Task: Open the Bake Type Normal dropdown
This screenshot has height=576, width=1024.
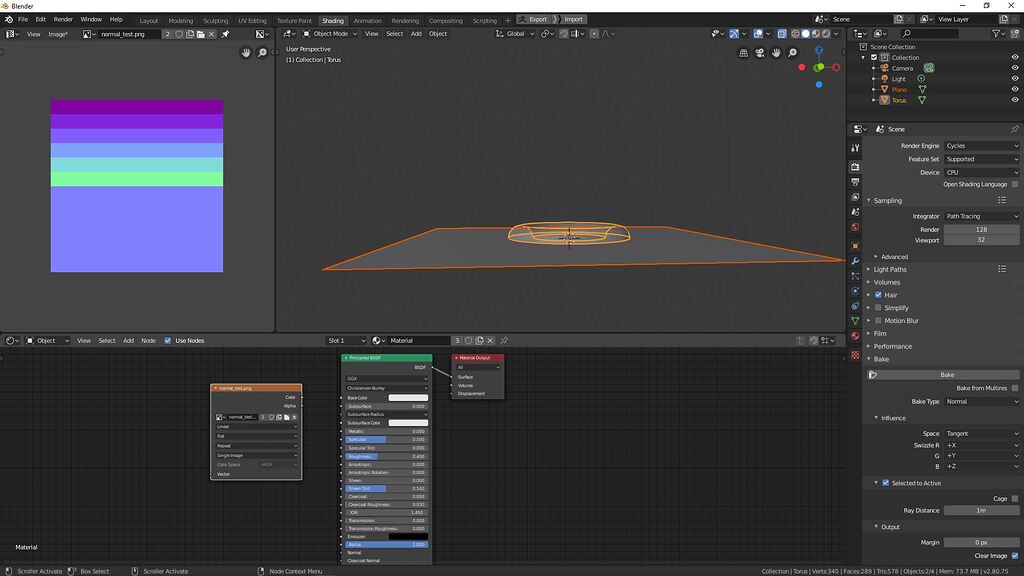Action: pos(982,402)
